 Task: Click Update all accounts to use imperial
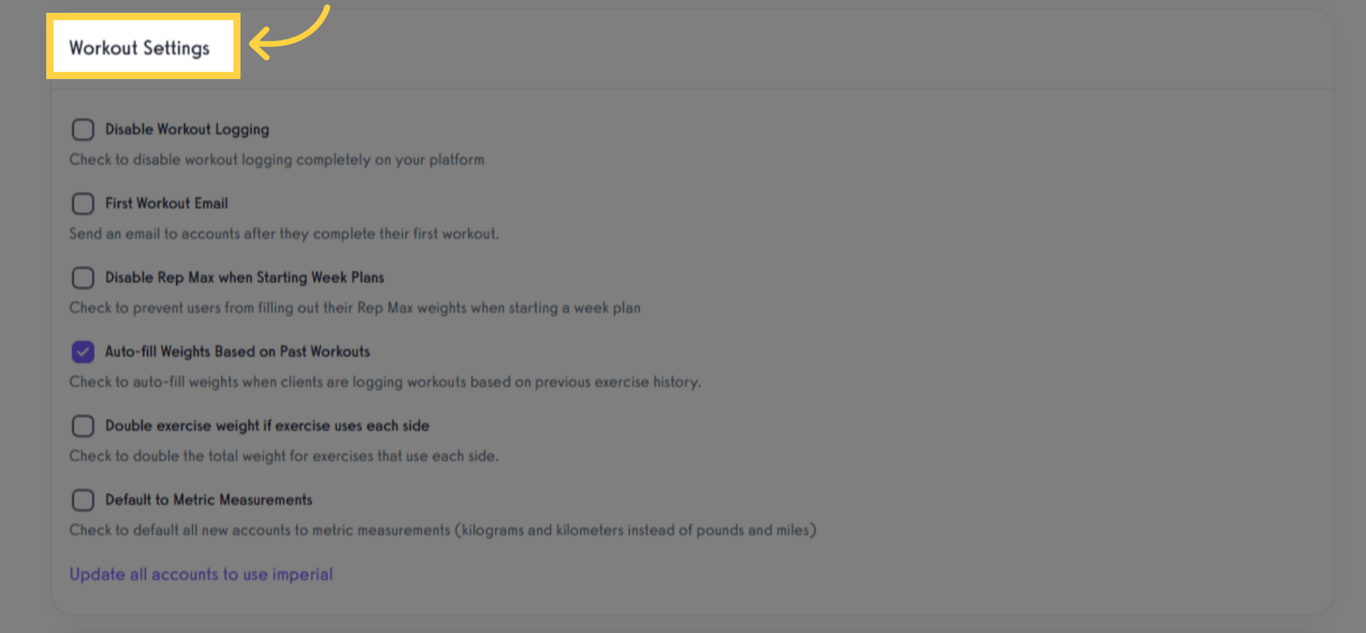coord(200,573)
